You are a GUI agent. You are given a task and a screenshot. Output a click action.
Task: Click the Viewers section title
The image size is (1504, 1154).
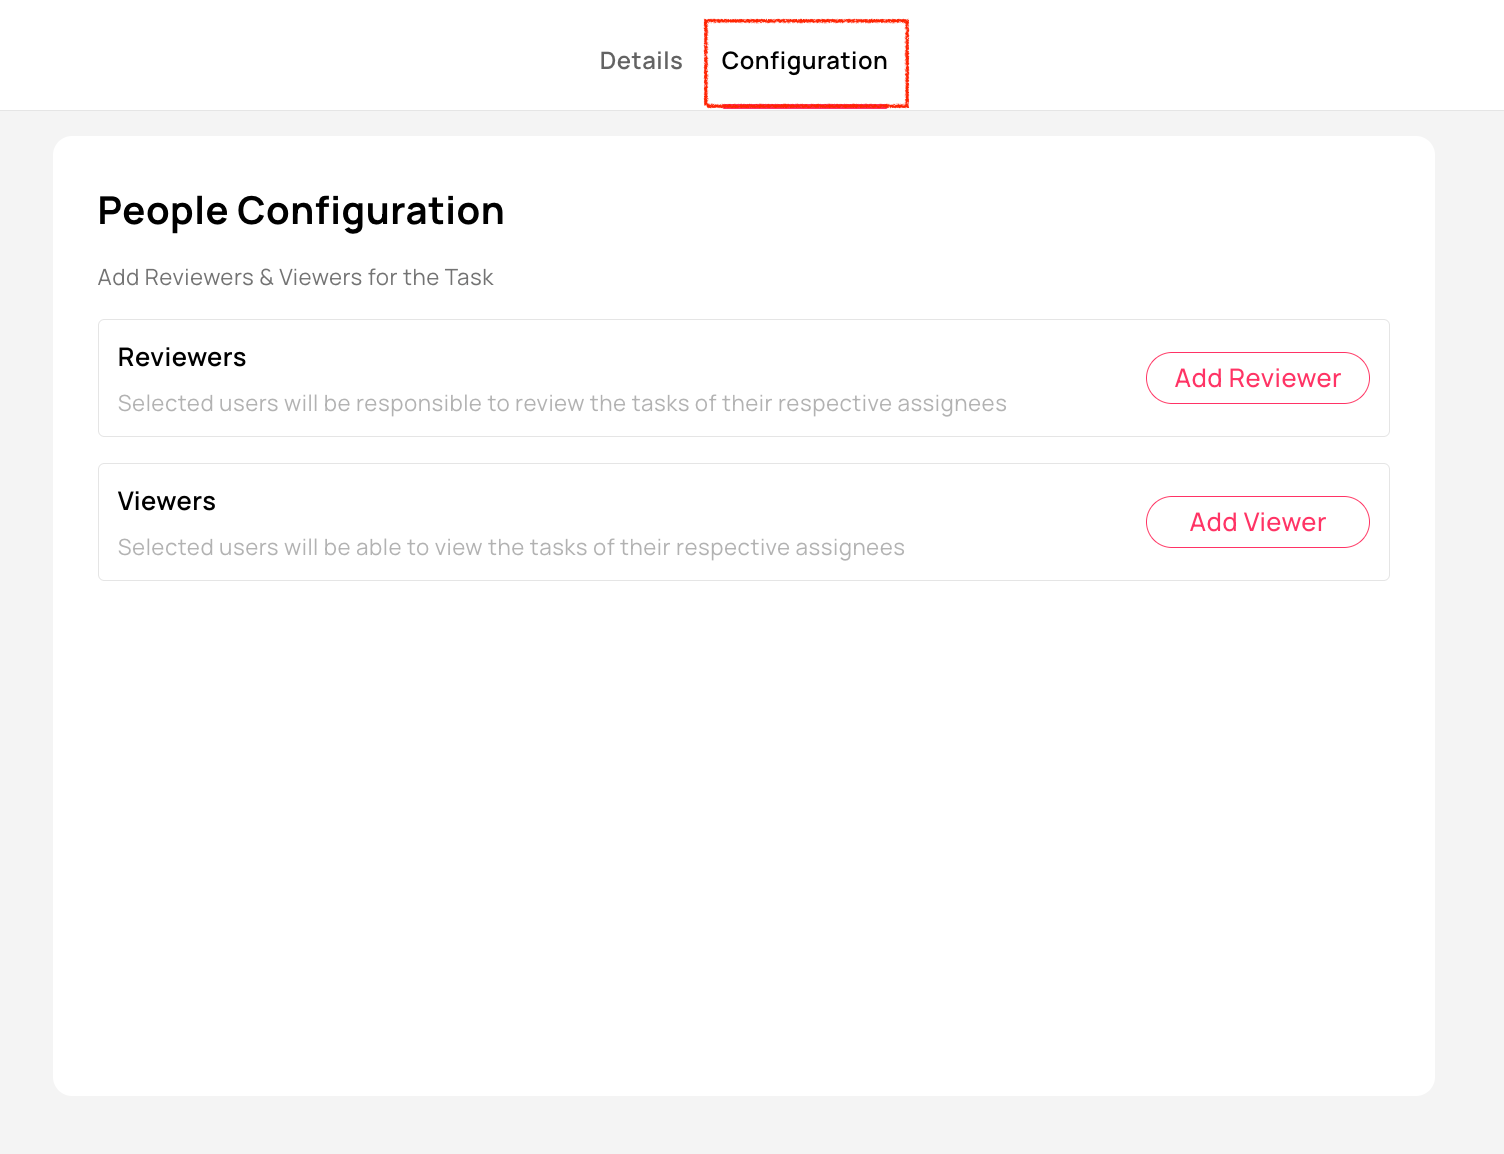(166, 501)
